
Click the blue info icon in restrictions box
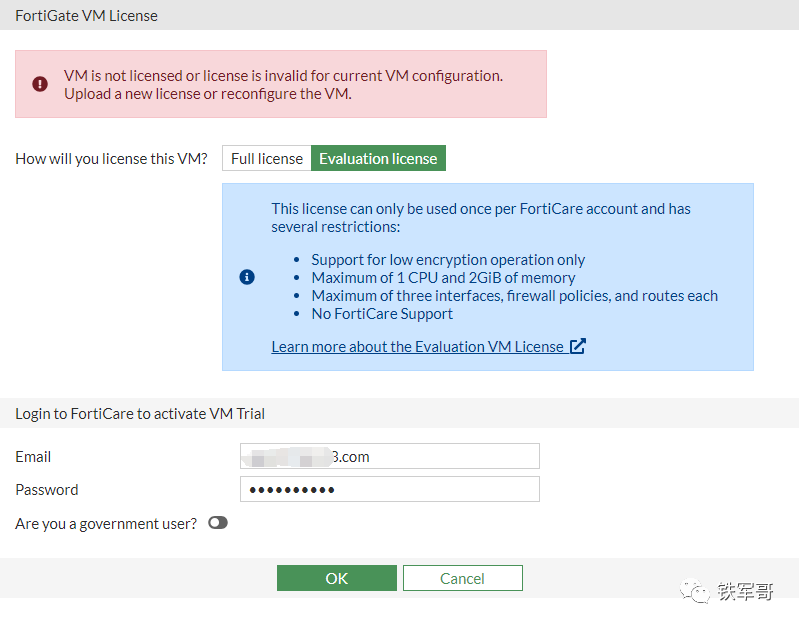247,277
